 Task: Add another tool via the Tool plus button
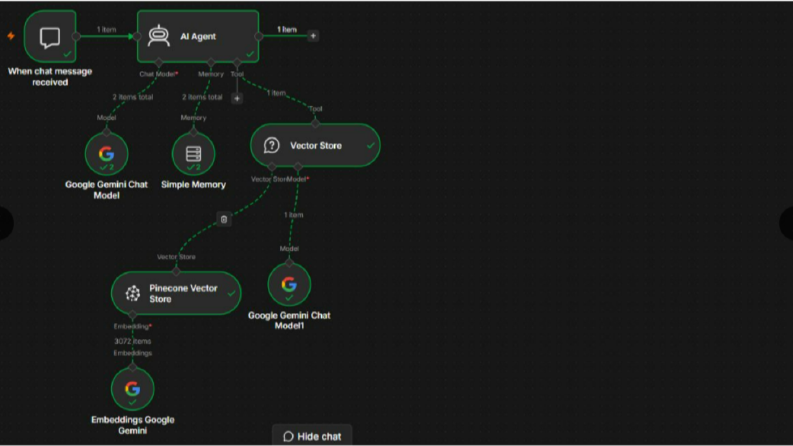point(237,99)
